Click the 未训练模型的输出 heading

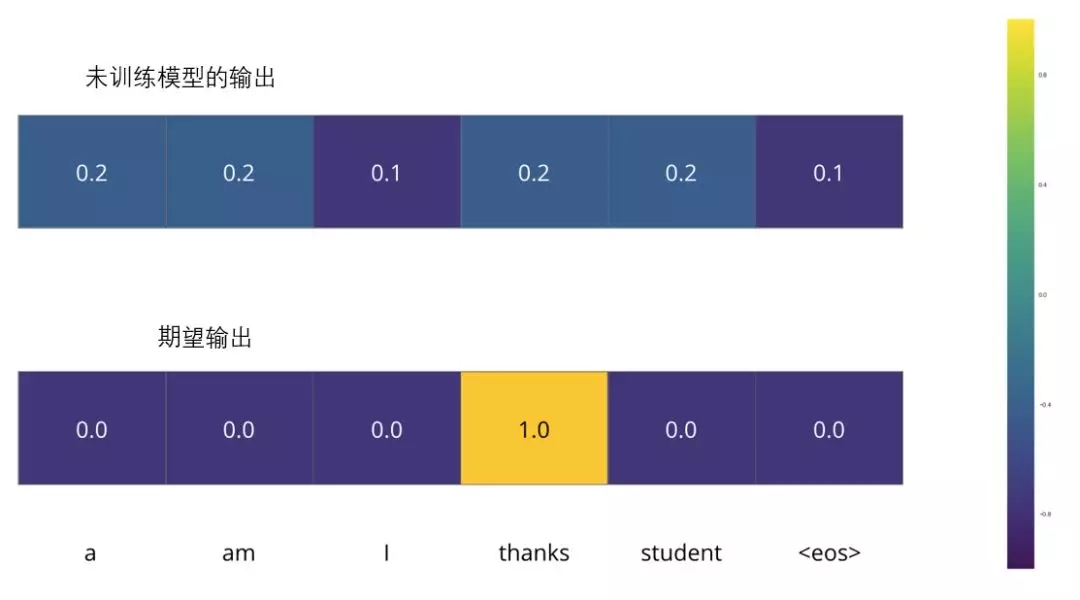180,77
